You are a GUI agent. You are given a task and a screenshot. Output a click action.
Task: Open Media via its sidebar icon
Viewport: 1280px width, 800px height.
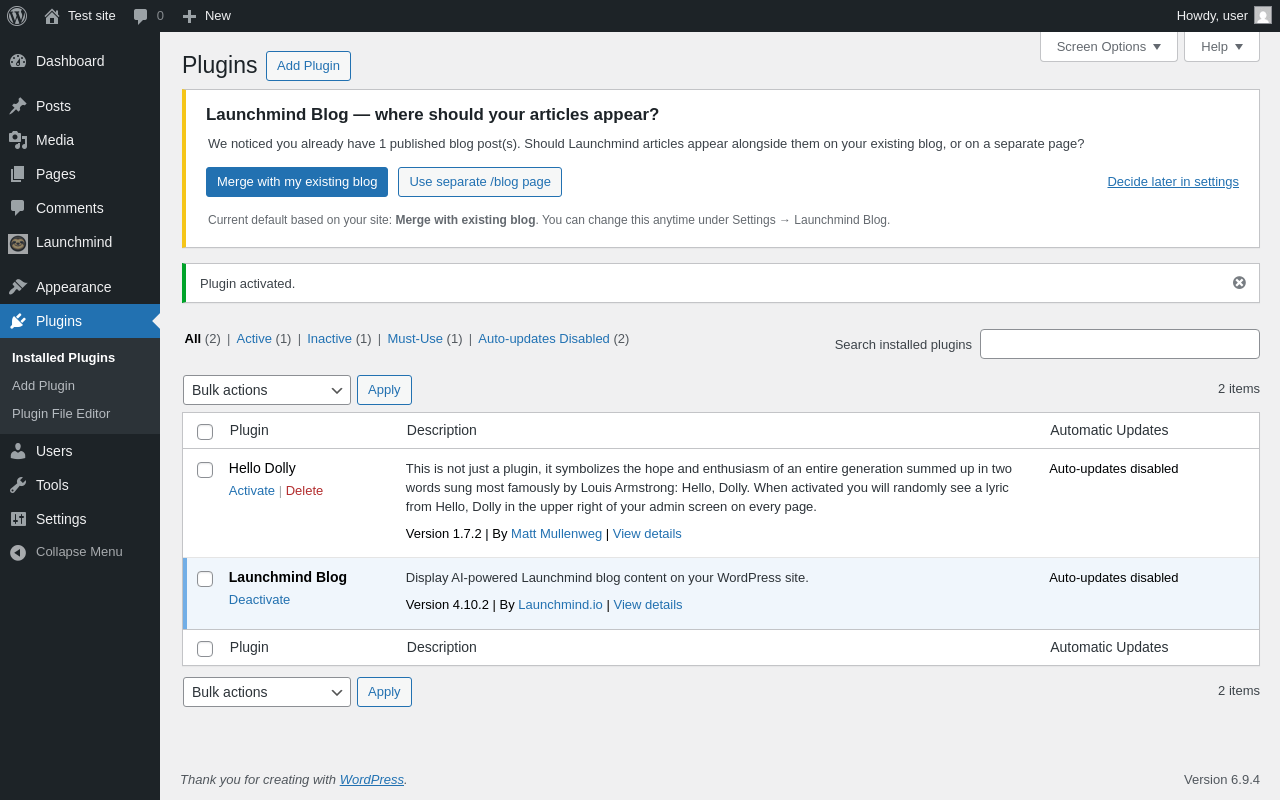click(x=18, y=140)
